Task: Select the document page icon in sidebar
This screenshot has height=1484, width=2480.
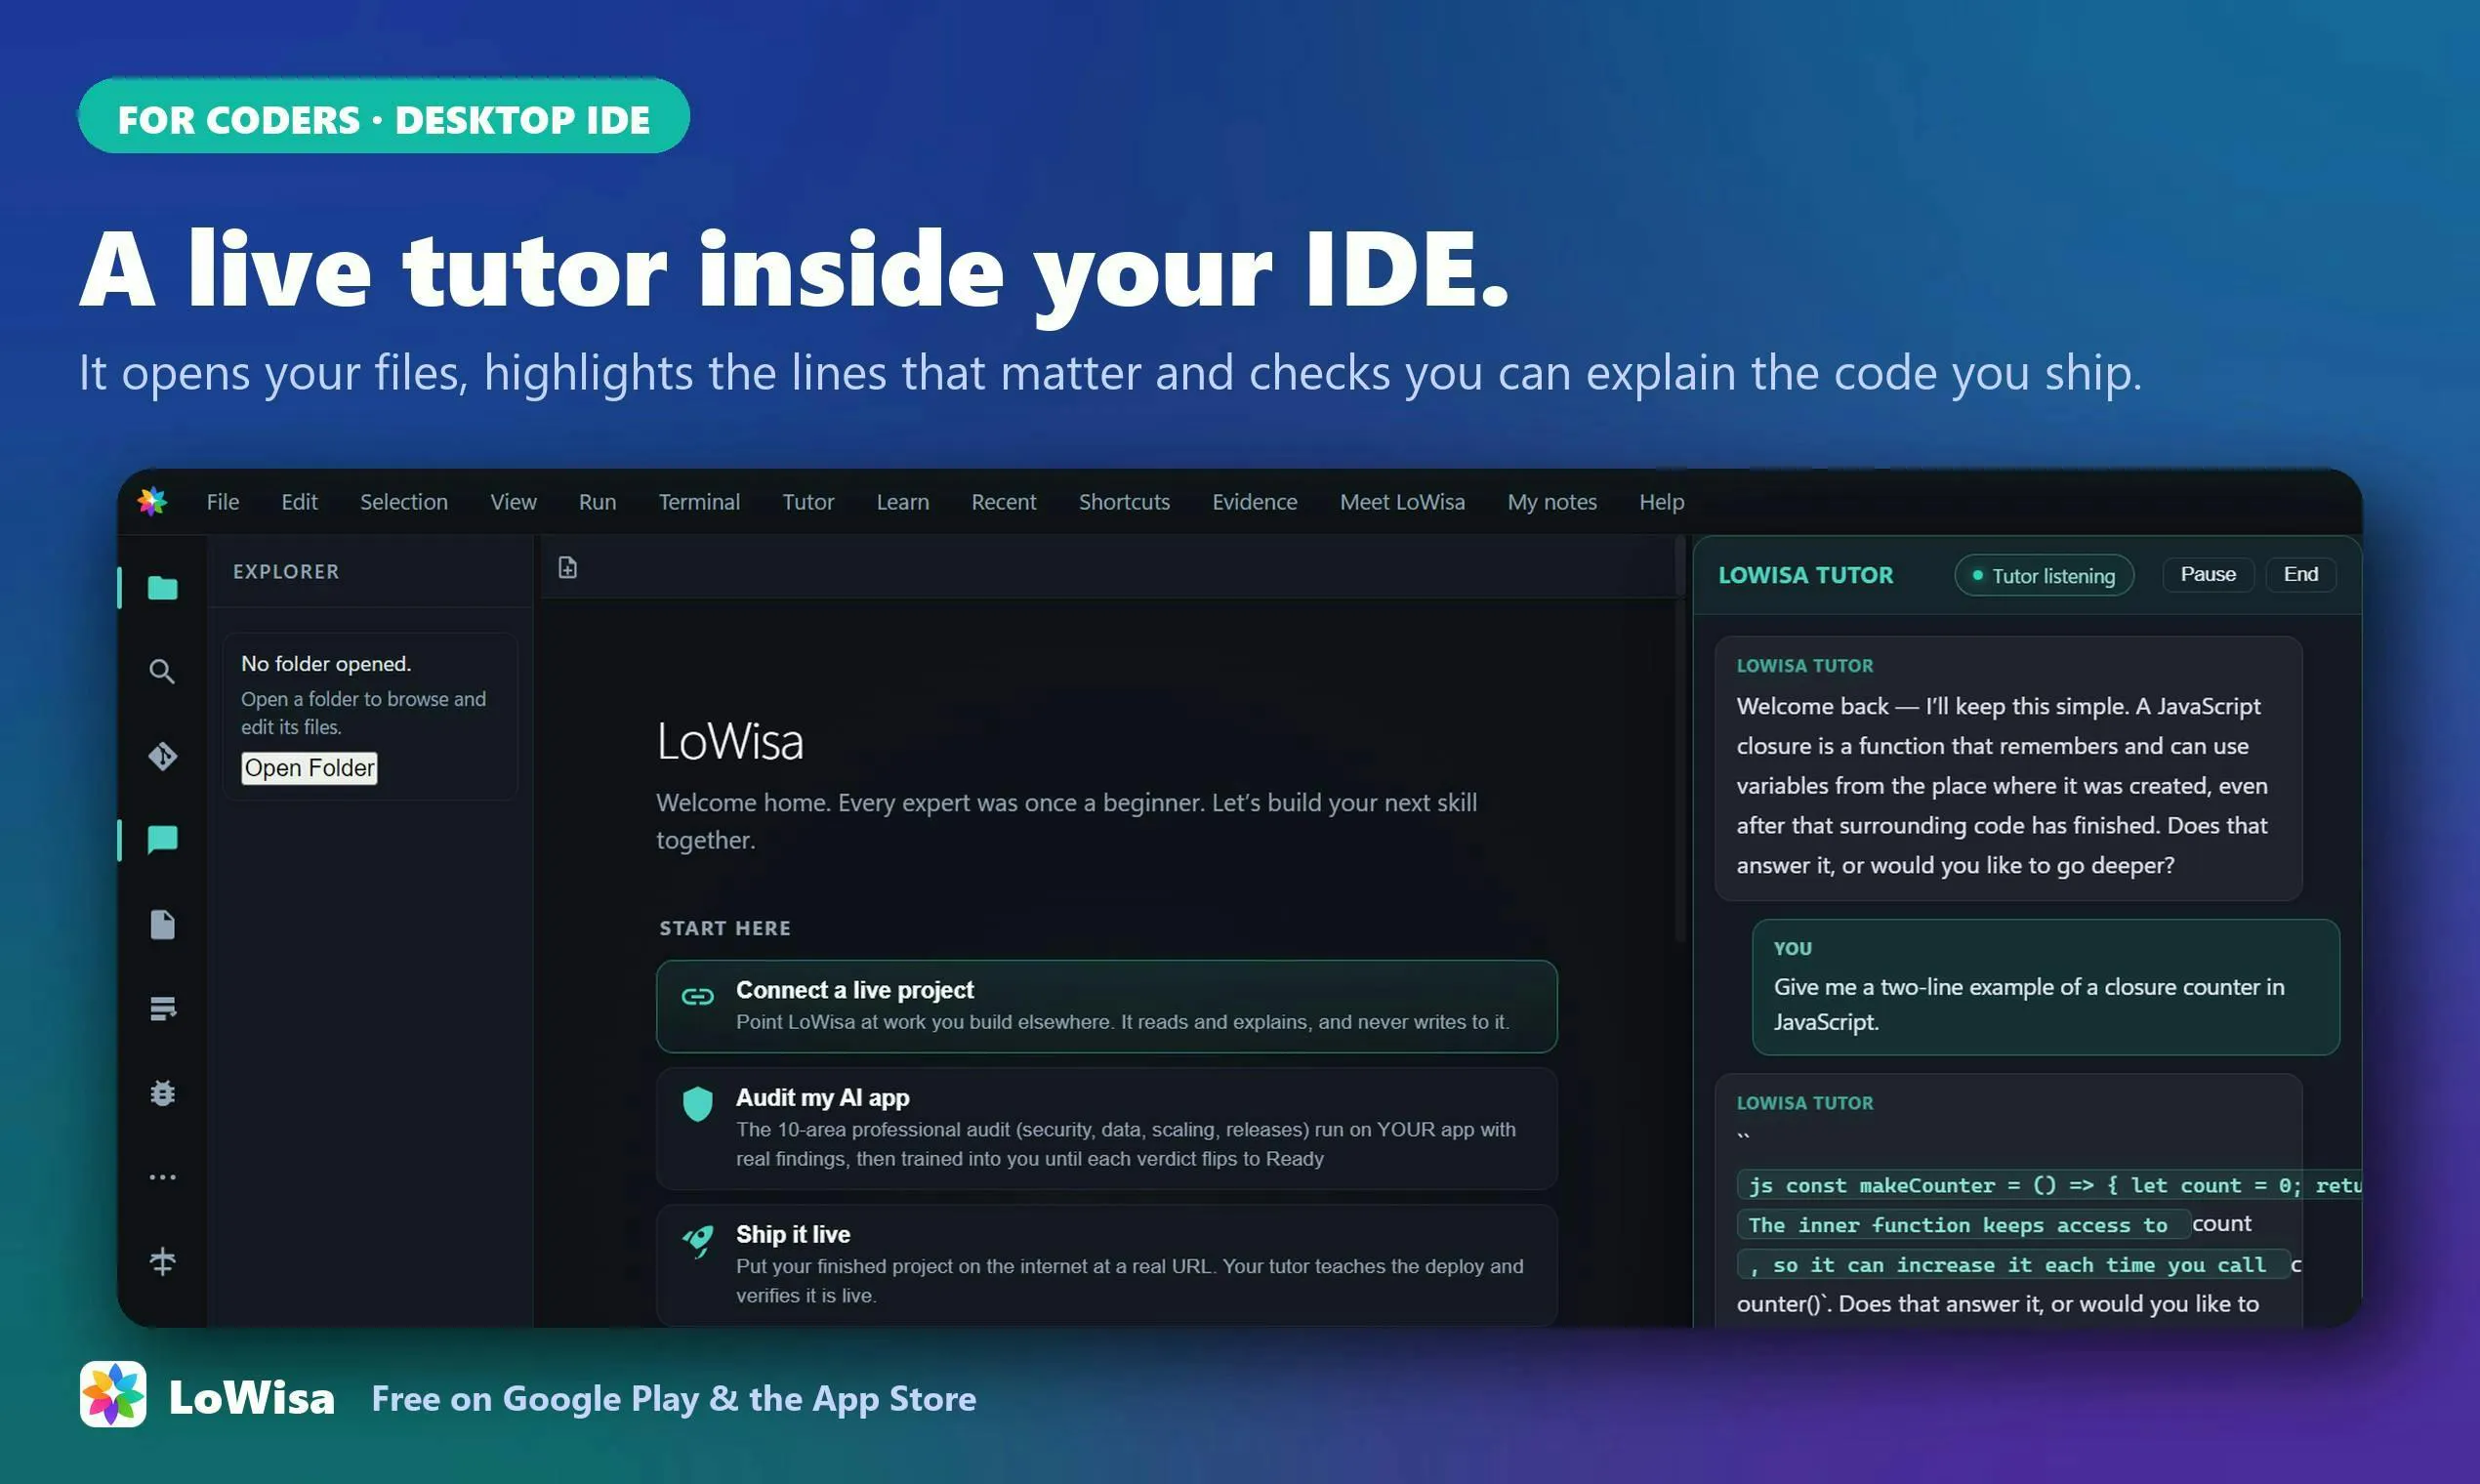Action: pos(162,924)
